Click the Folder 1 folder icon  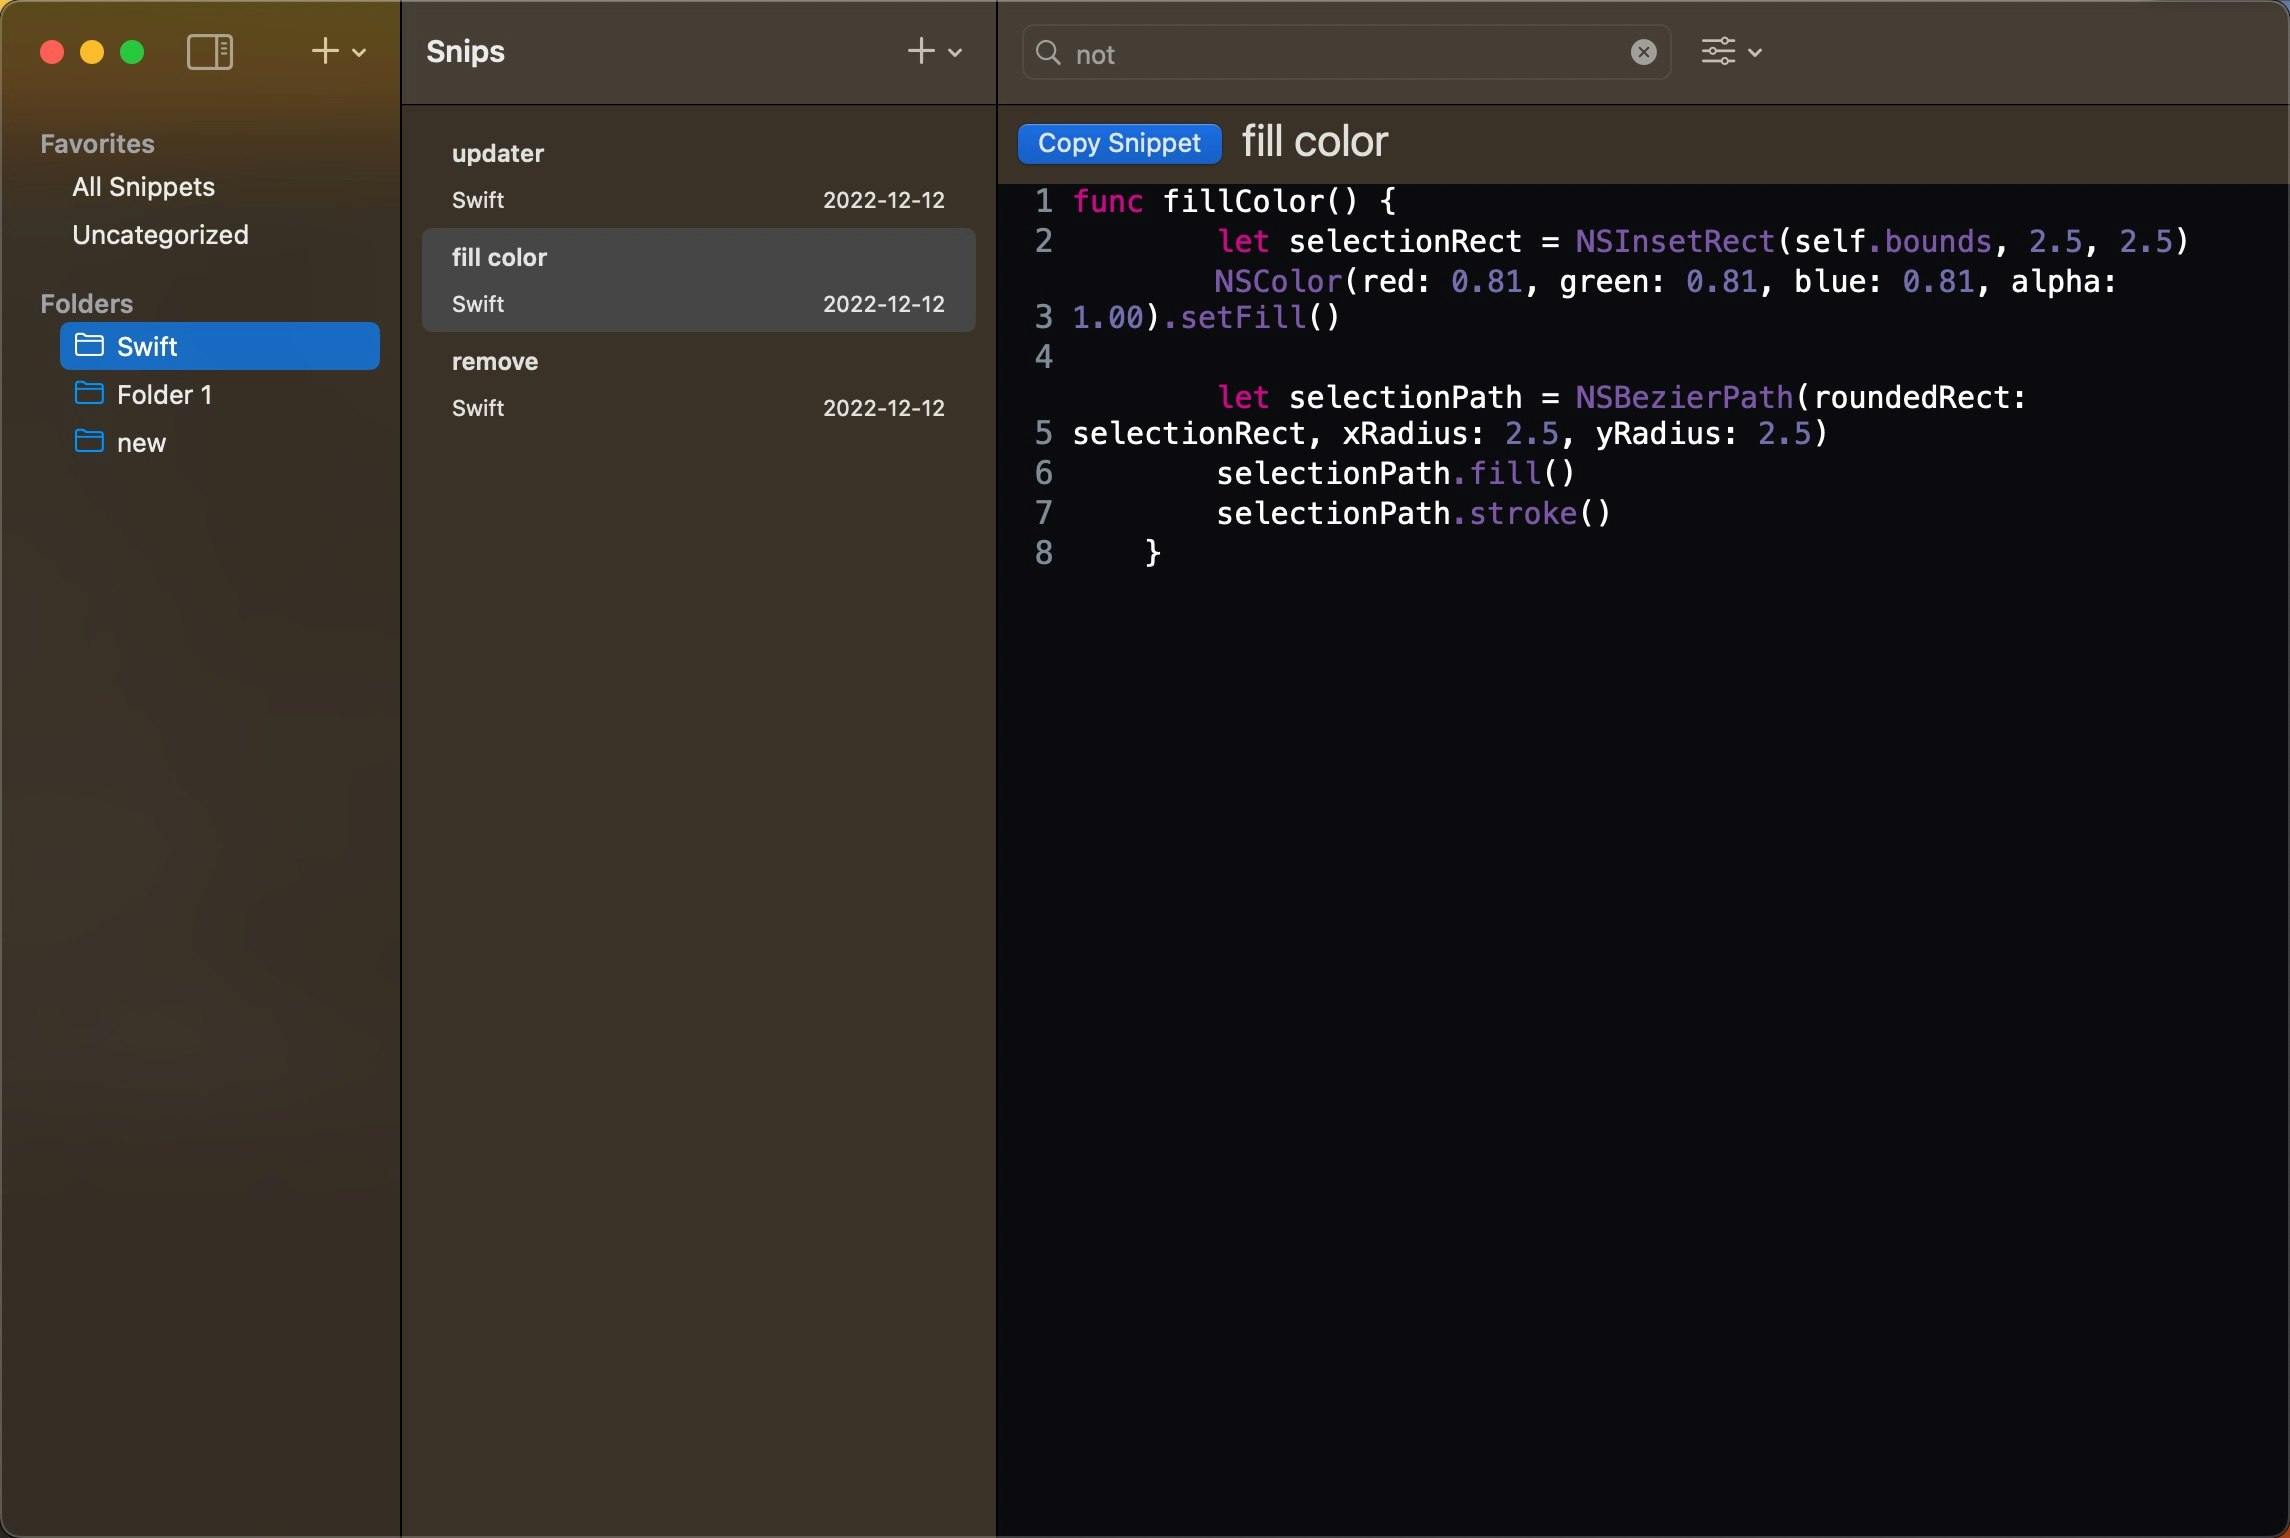tap(89, 393)
